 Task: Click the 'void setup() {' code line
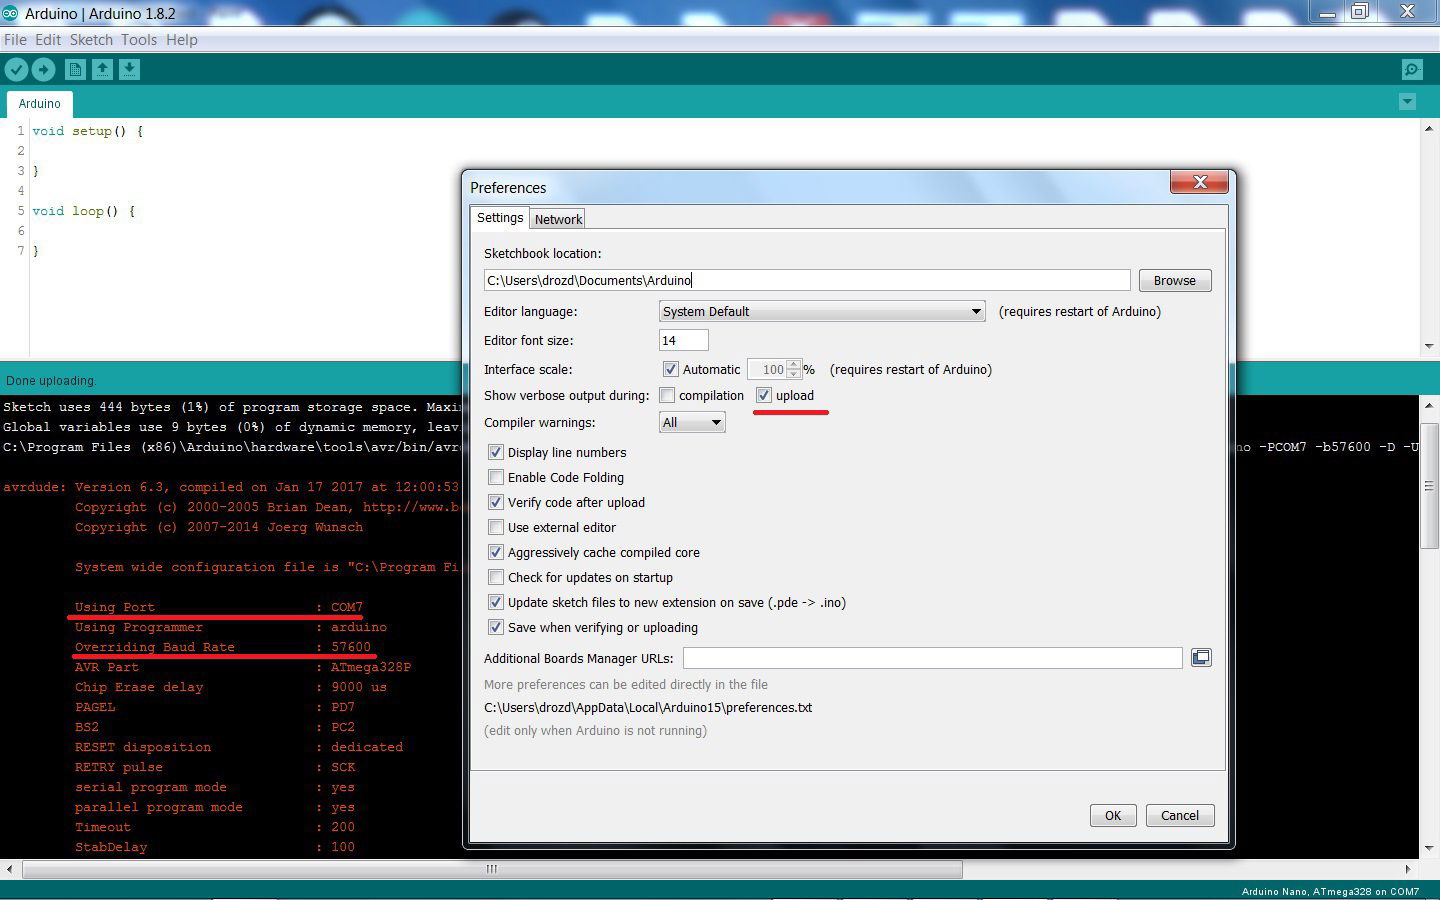point(88,131)
